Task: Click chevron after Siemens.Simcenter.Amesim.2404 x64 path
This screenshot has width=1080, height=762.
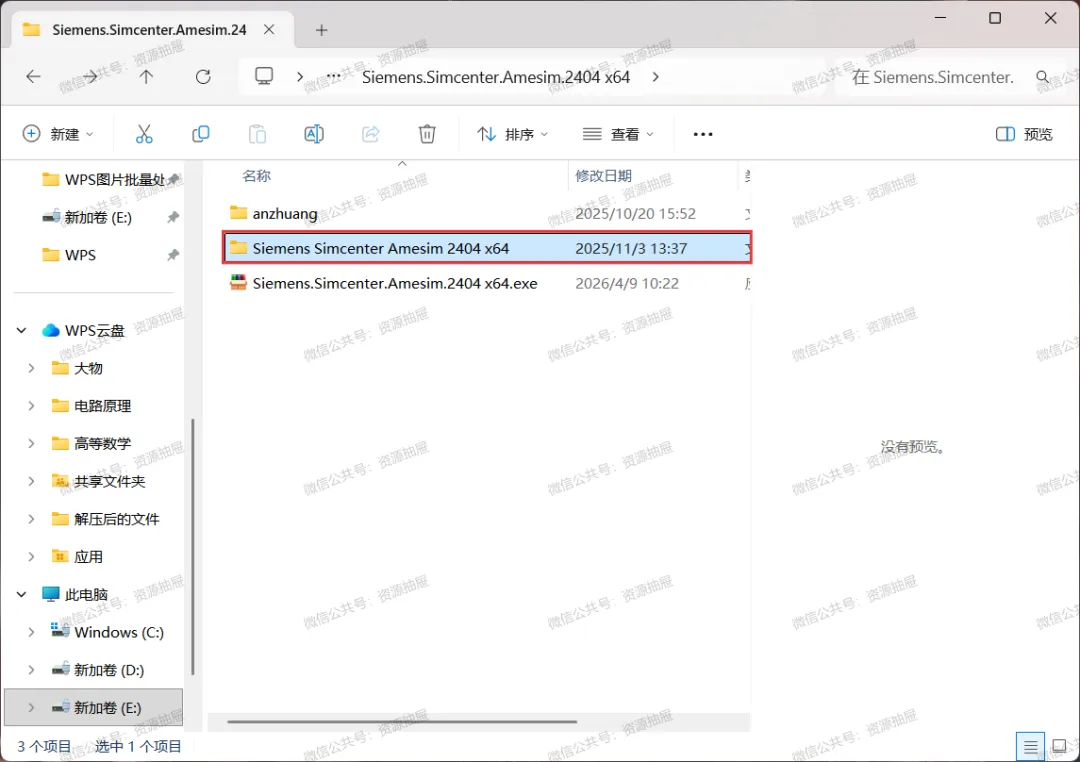Action: pos(655,77)
